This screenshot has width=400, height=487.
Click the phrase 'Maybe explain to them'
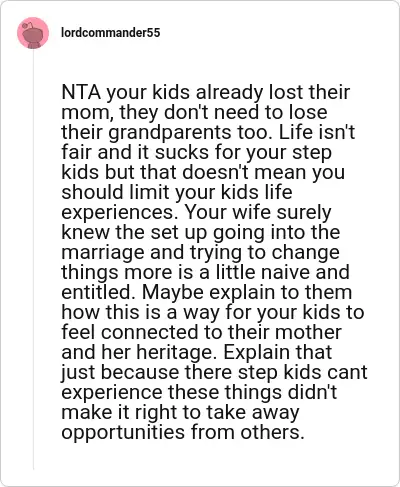click(247, 292)
